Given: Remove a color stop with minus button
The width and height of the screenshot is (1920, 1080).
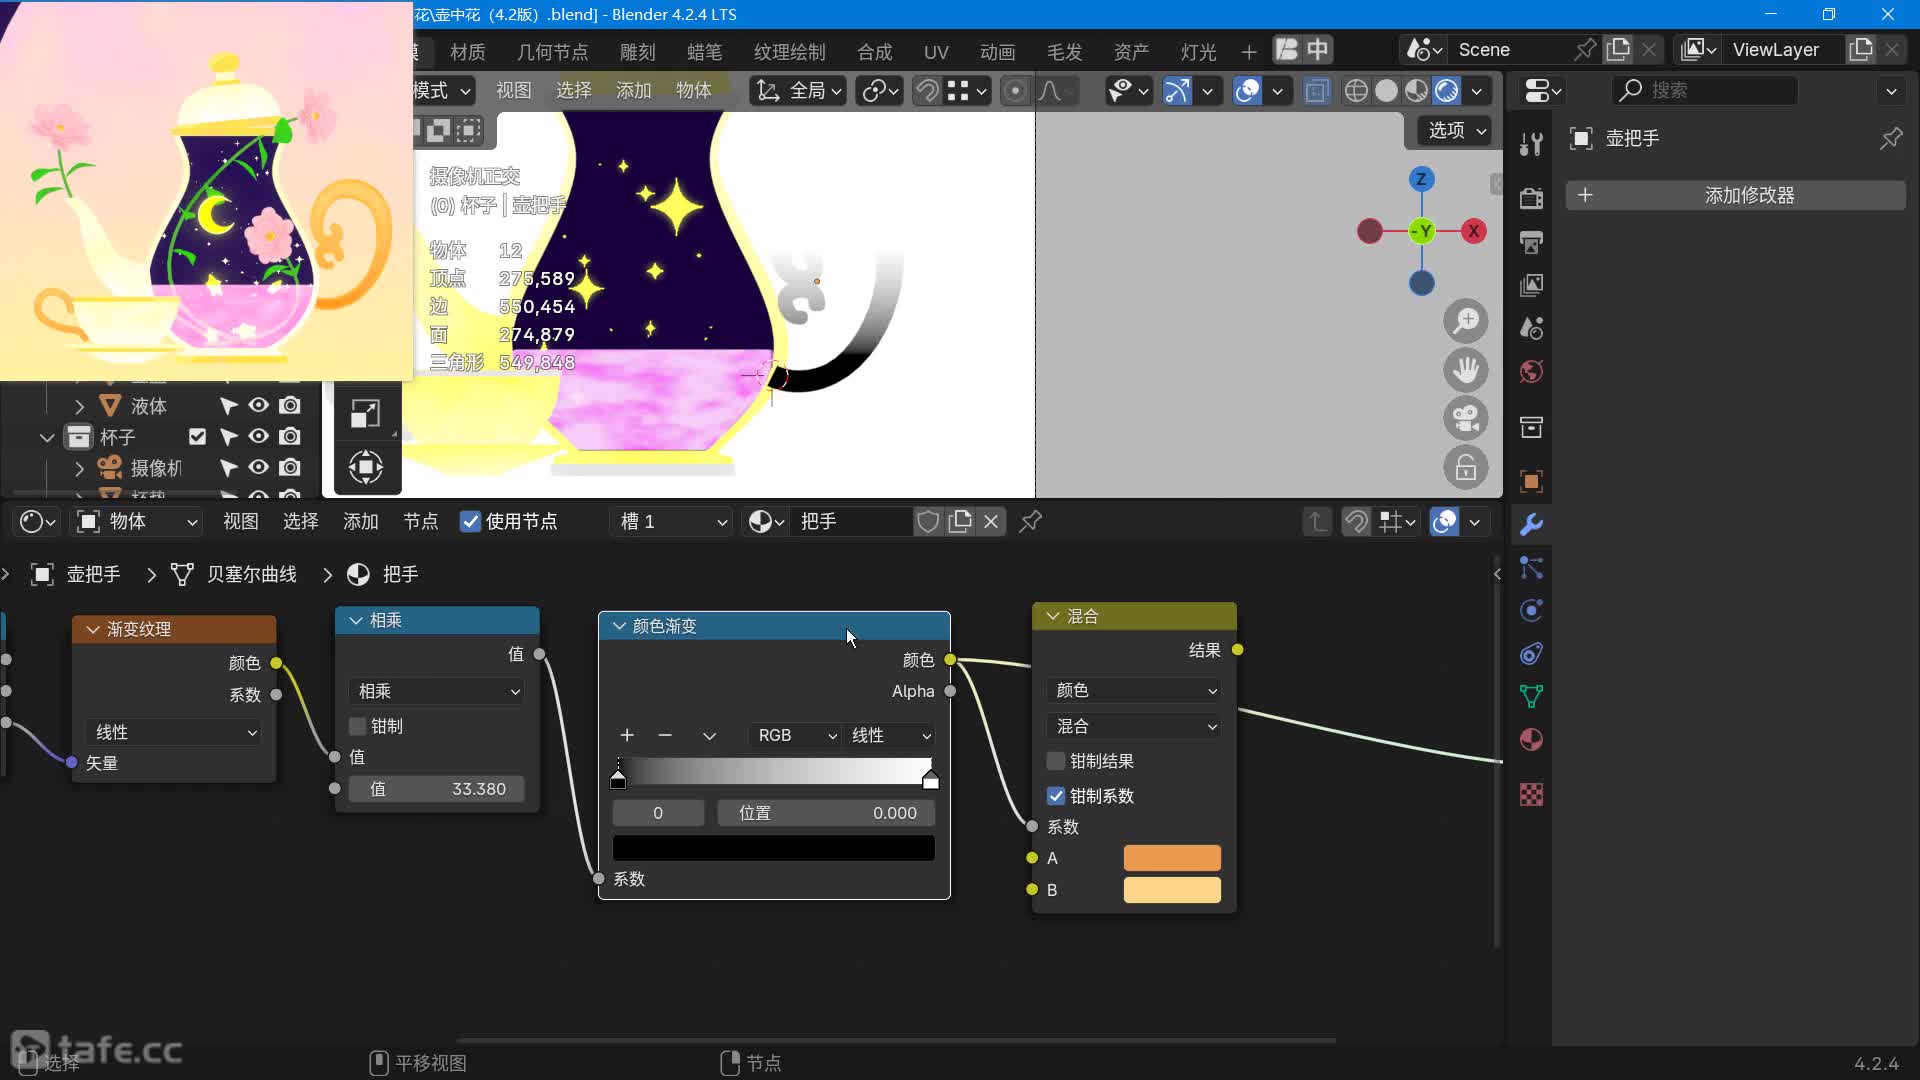Looking at the screenshot, I should 665,735.
